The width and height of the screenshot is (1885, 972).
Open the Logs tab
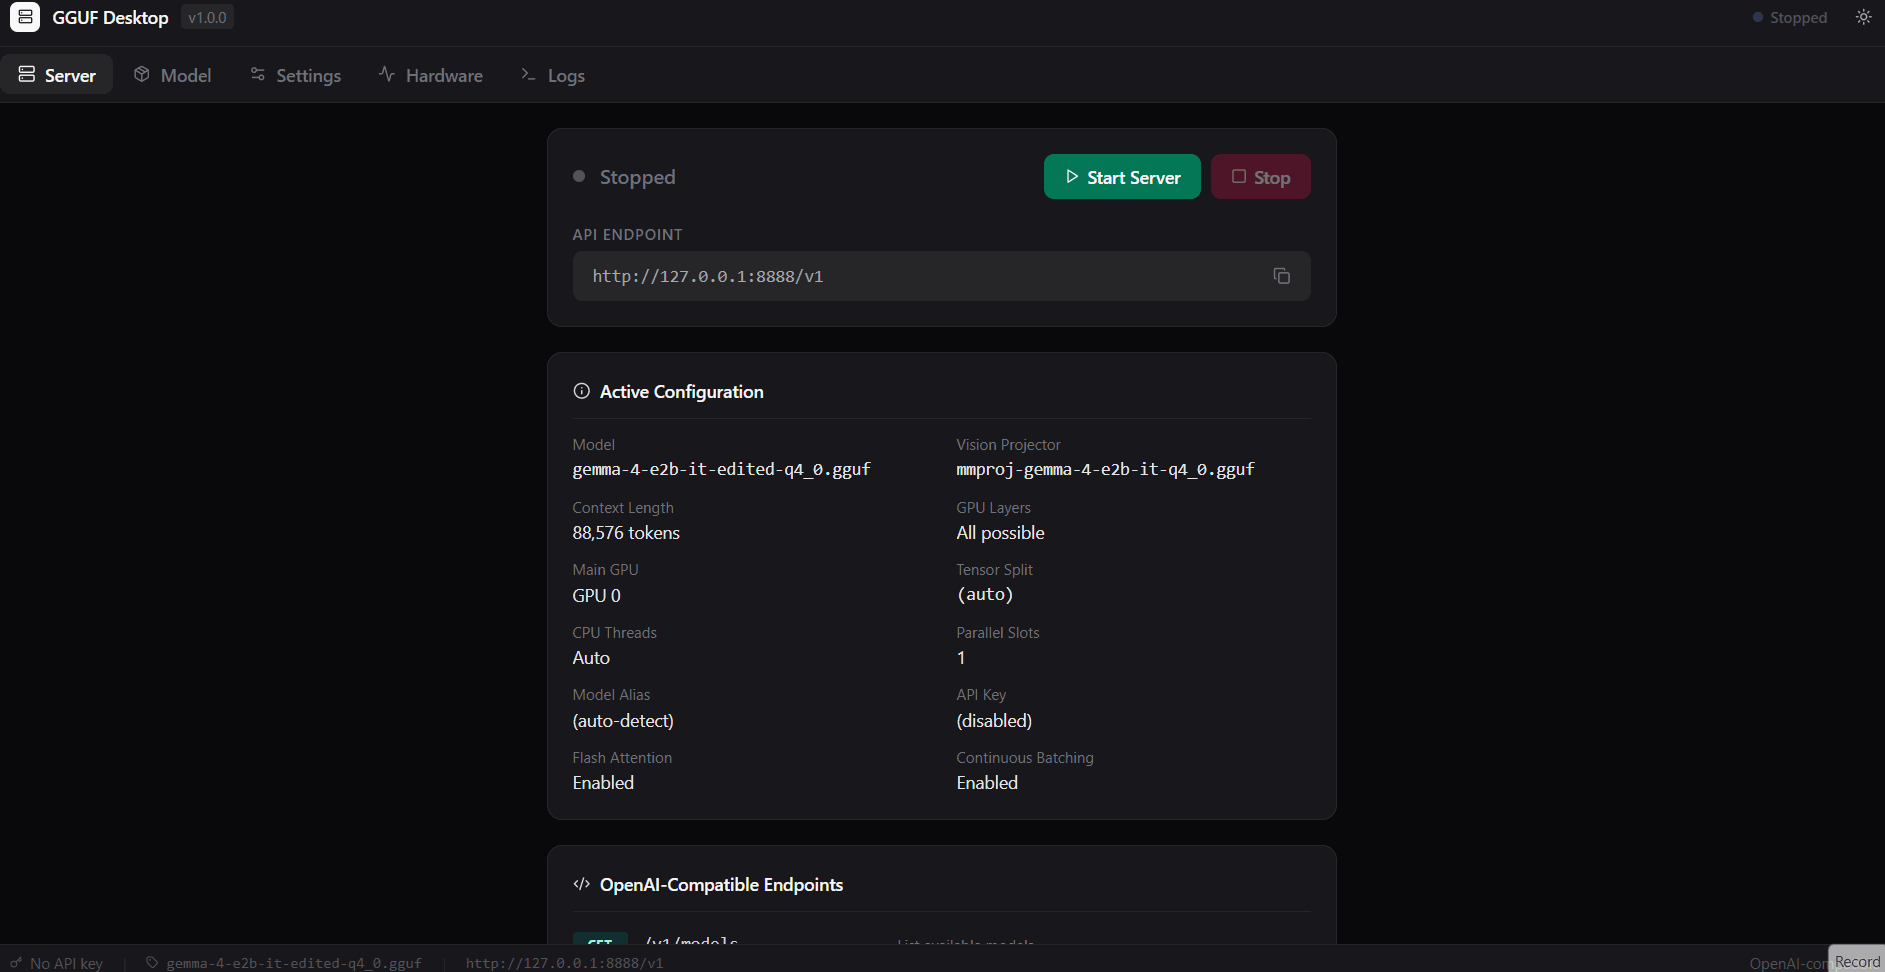click(553, 75)
